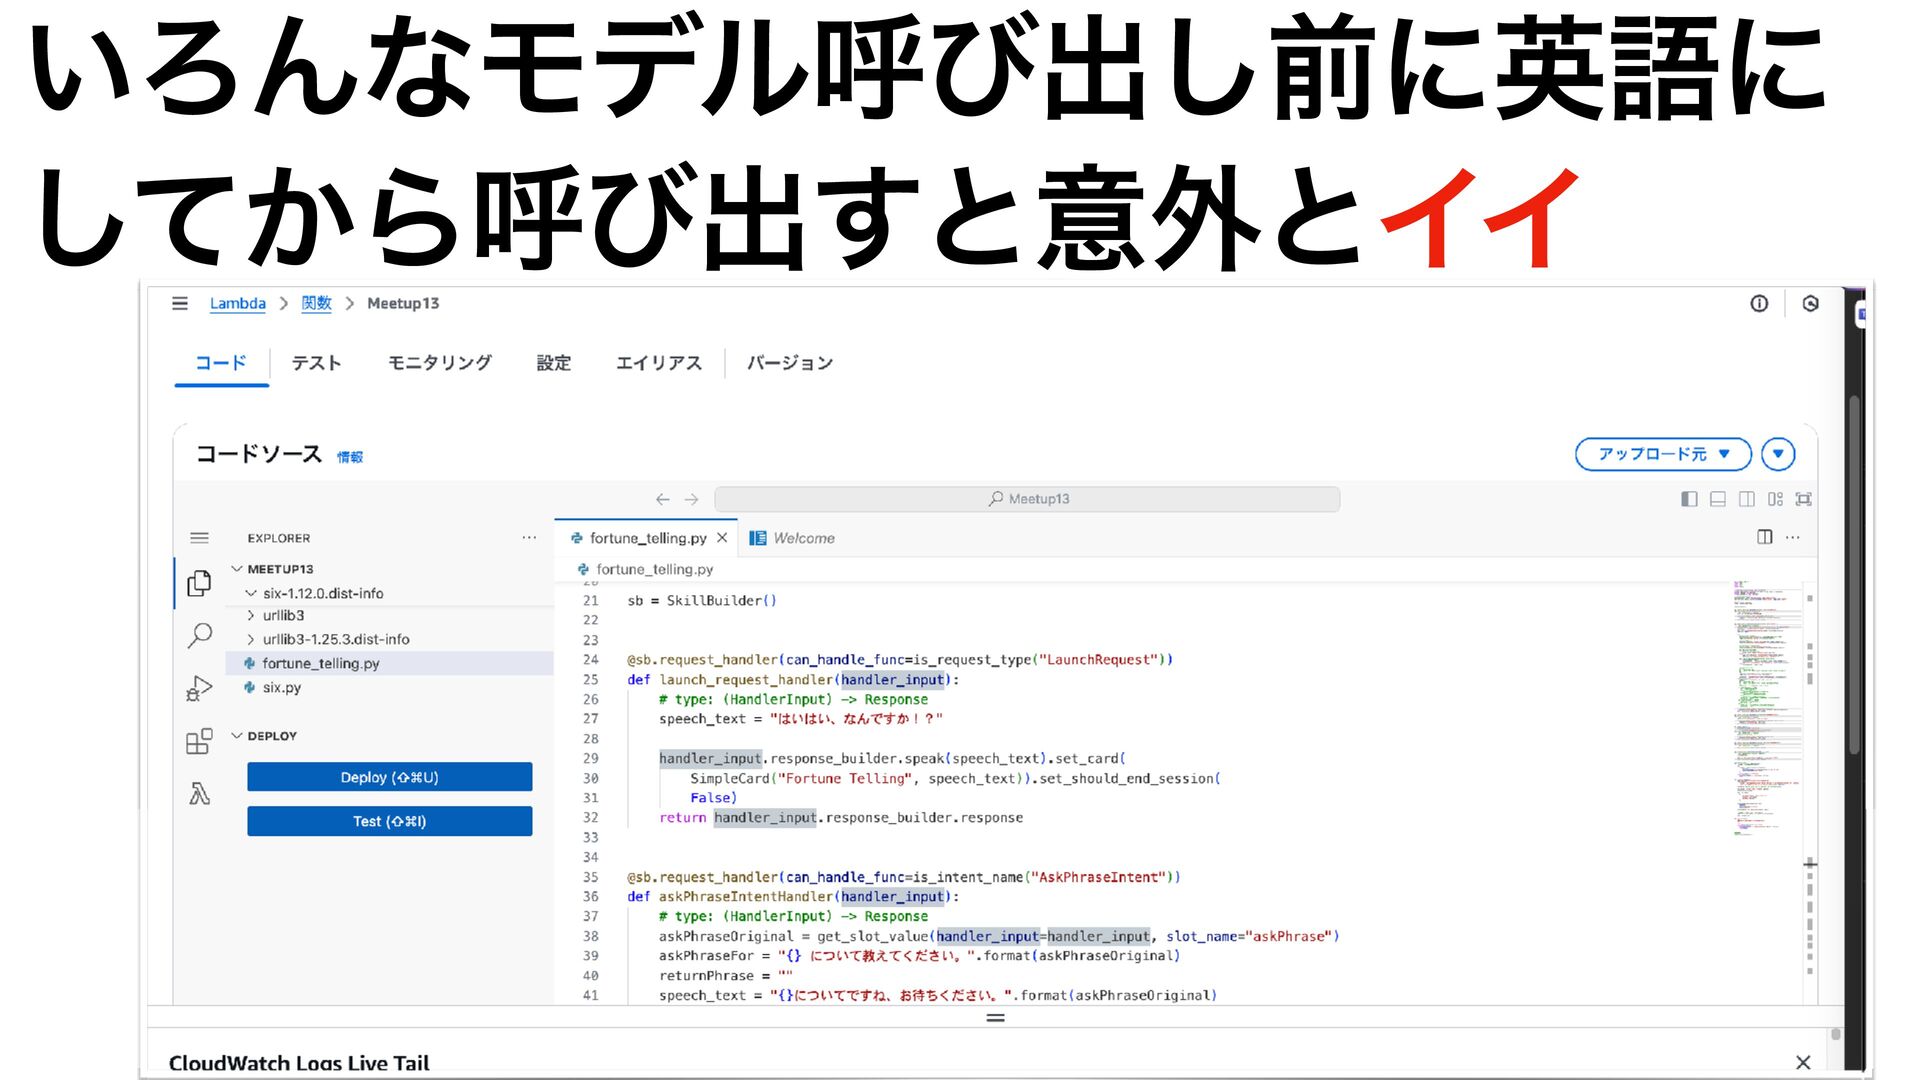Image resolution: width=1920 pixels, height=1080 pixels.
Task: Toggle bottom panel layout icon
Action: (1717, 499)
